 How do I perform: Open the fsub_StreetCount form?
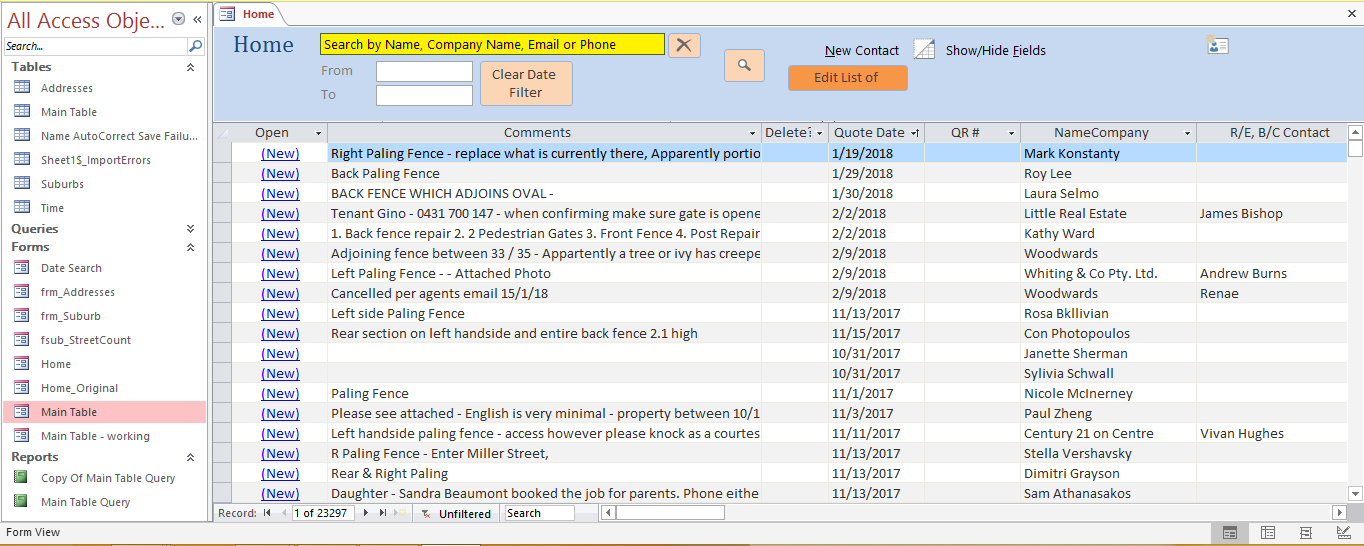coord(86,340)
